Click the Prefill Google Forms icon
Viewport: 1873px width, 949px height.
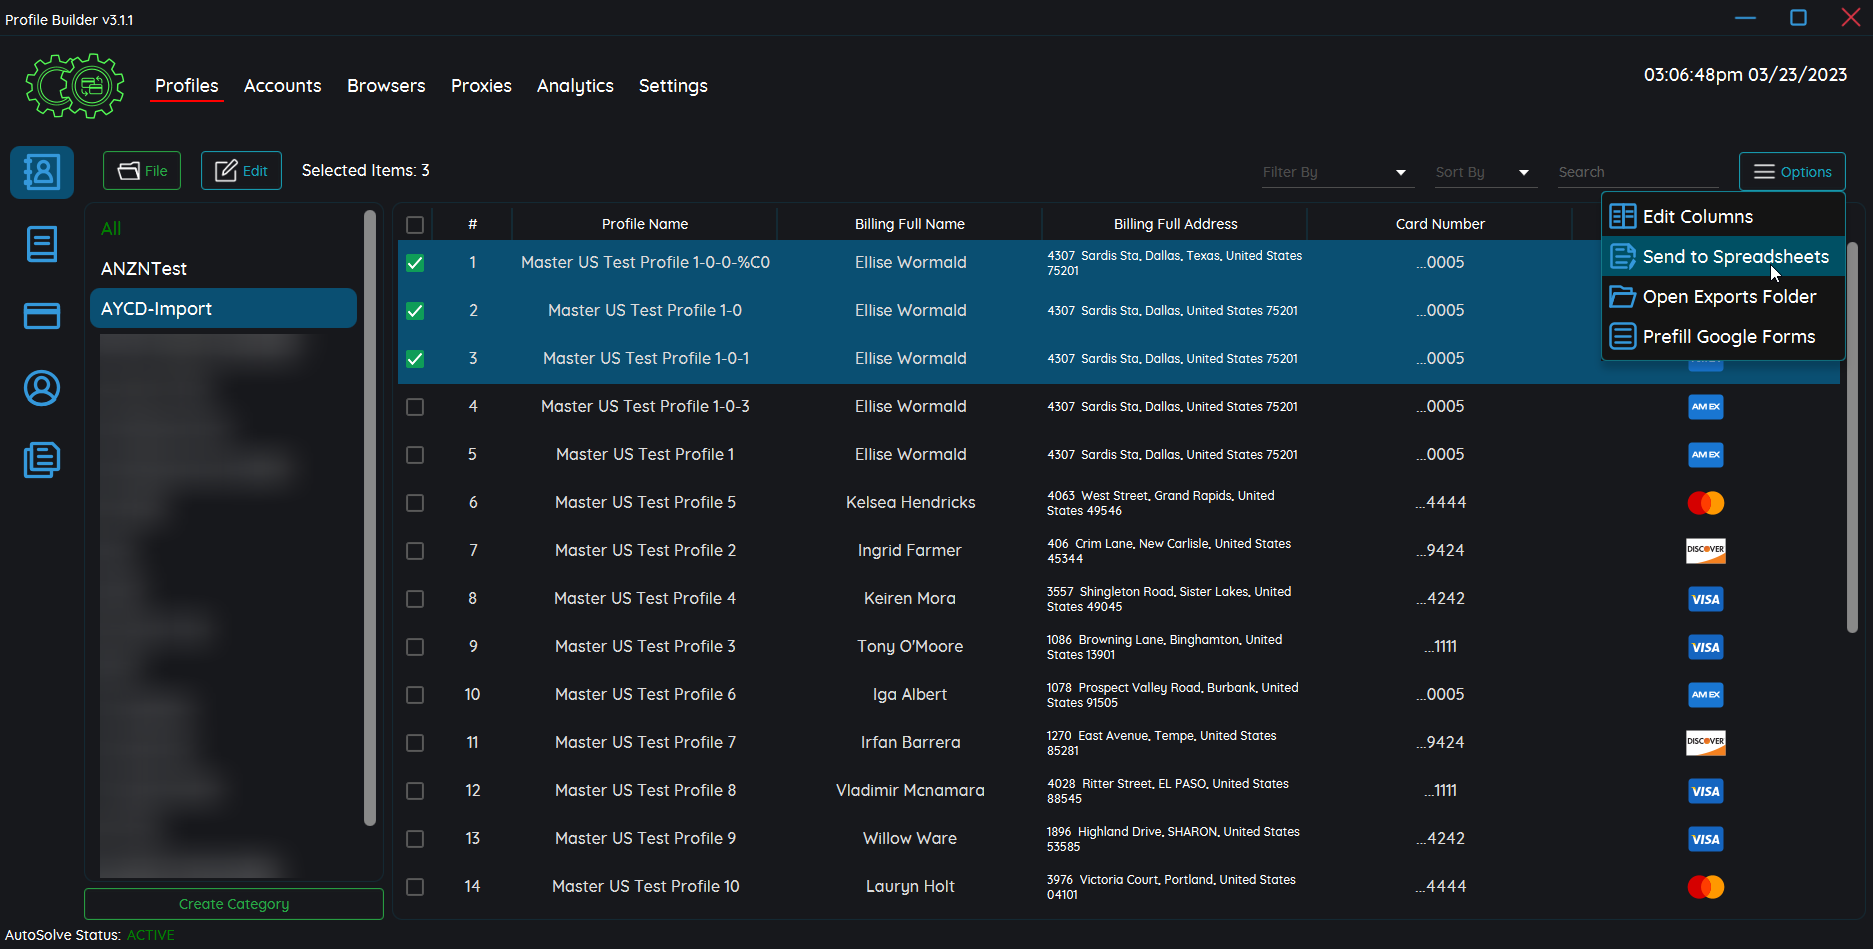point(1623,336)
